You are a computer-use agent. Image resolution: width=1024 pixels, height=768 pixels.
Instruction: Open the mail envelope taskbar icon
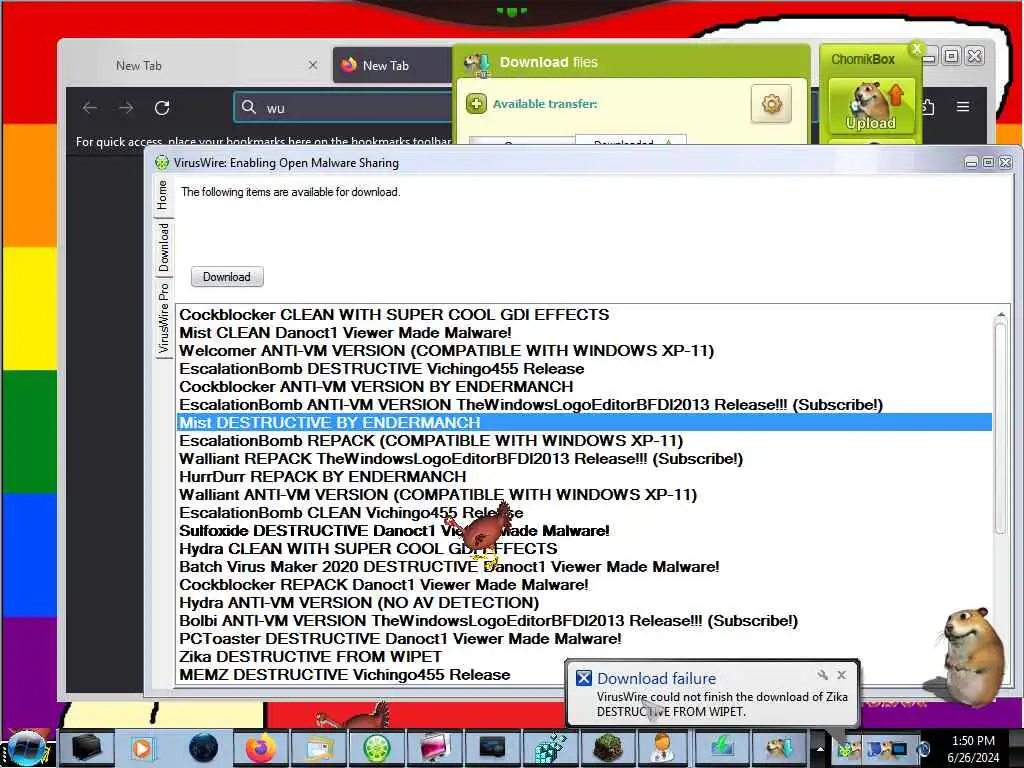coord(319,748)
